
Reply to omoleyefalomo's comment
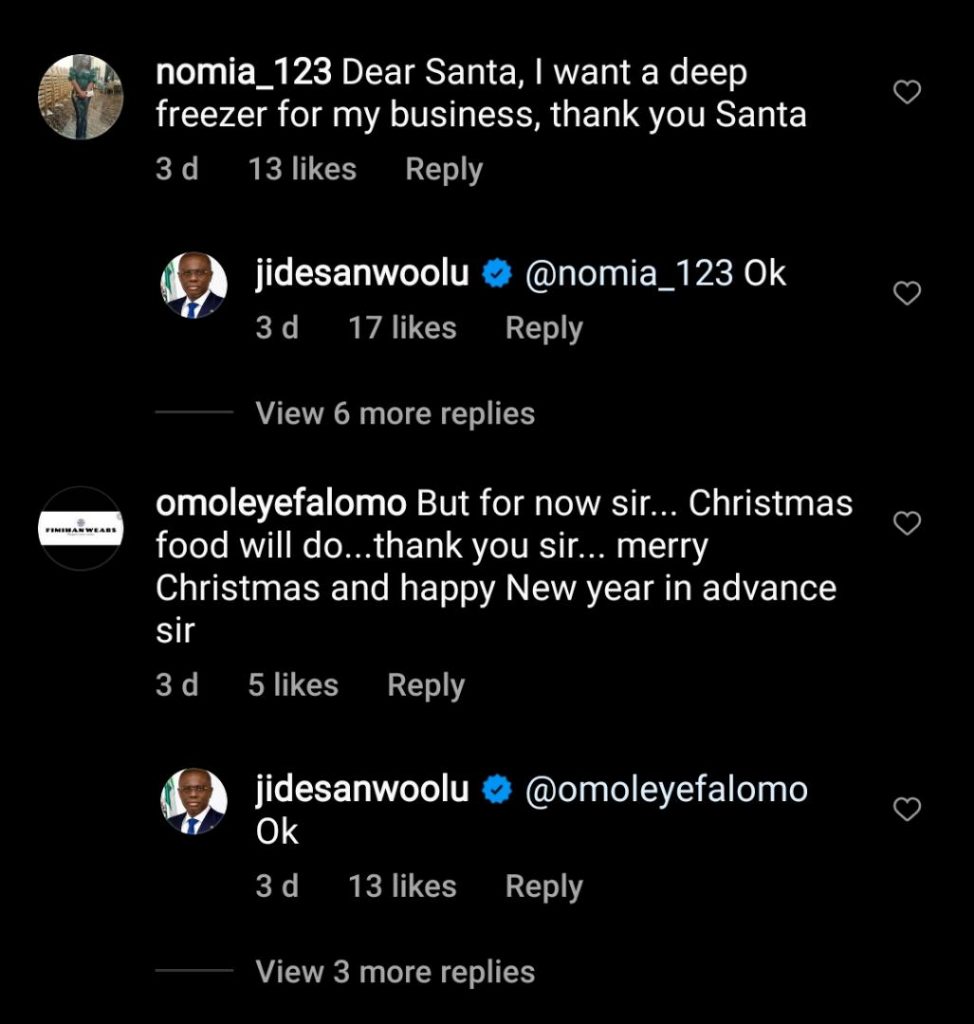(425, 685)
